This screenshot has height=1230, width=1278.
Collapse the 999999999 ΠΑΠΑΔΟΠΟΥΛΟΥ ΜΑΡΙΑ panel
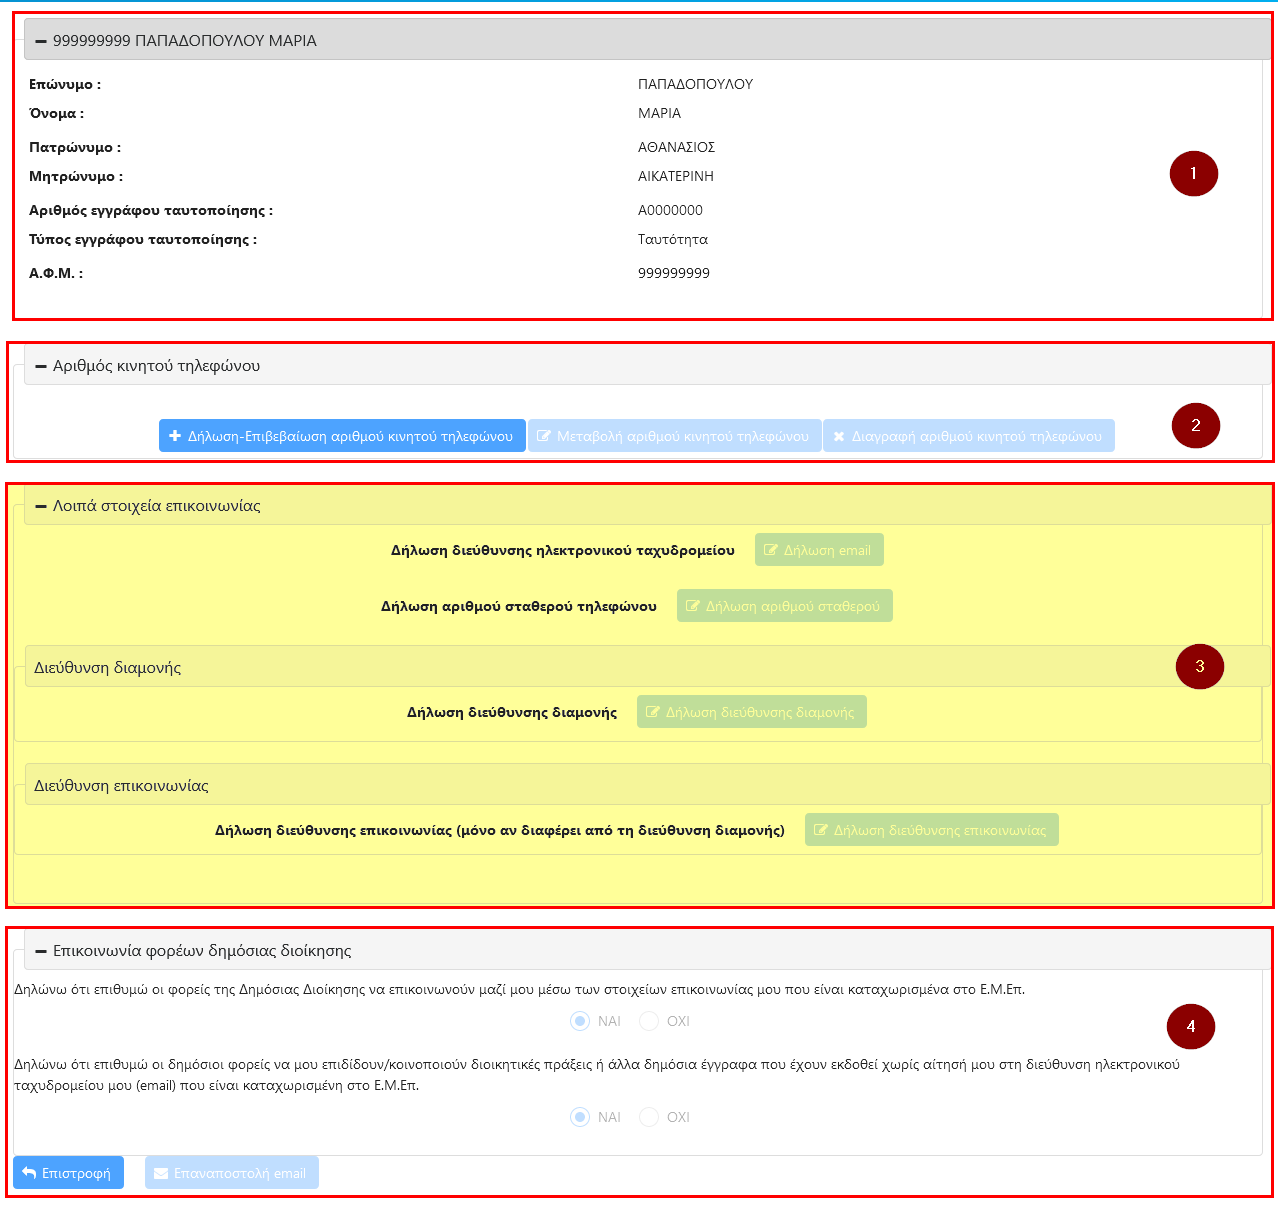pos(41,41)
